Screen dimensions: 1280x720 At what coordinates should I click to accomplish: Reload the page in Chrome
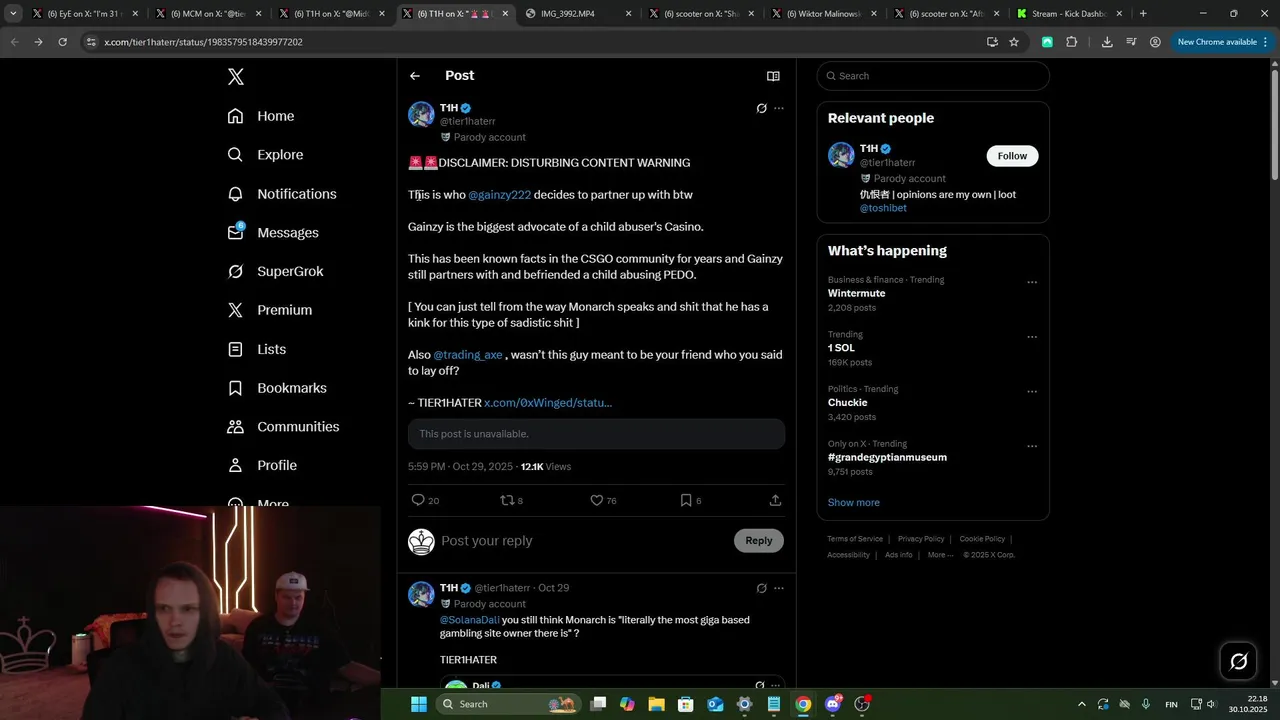tap(62, 42)
